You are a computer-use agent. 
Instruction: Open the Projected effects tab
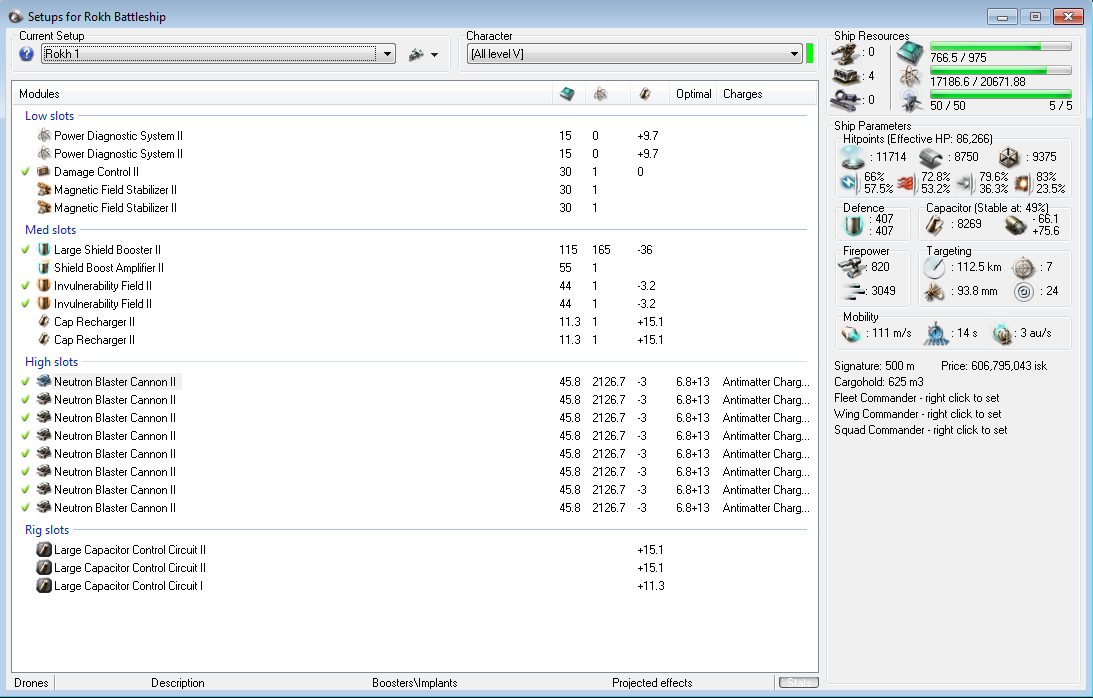coord(652,683)
